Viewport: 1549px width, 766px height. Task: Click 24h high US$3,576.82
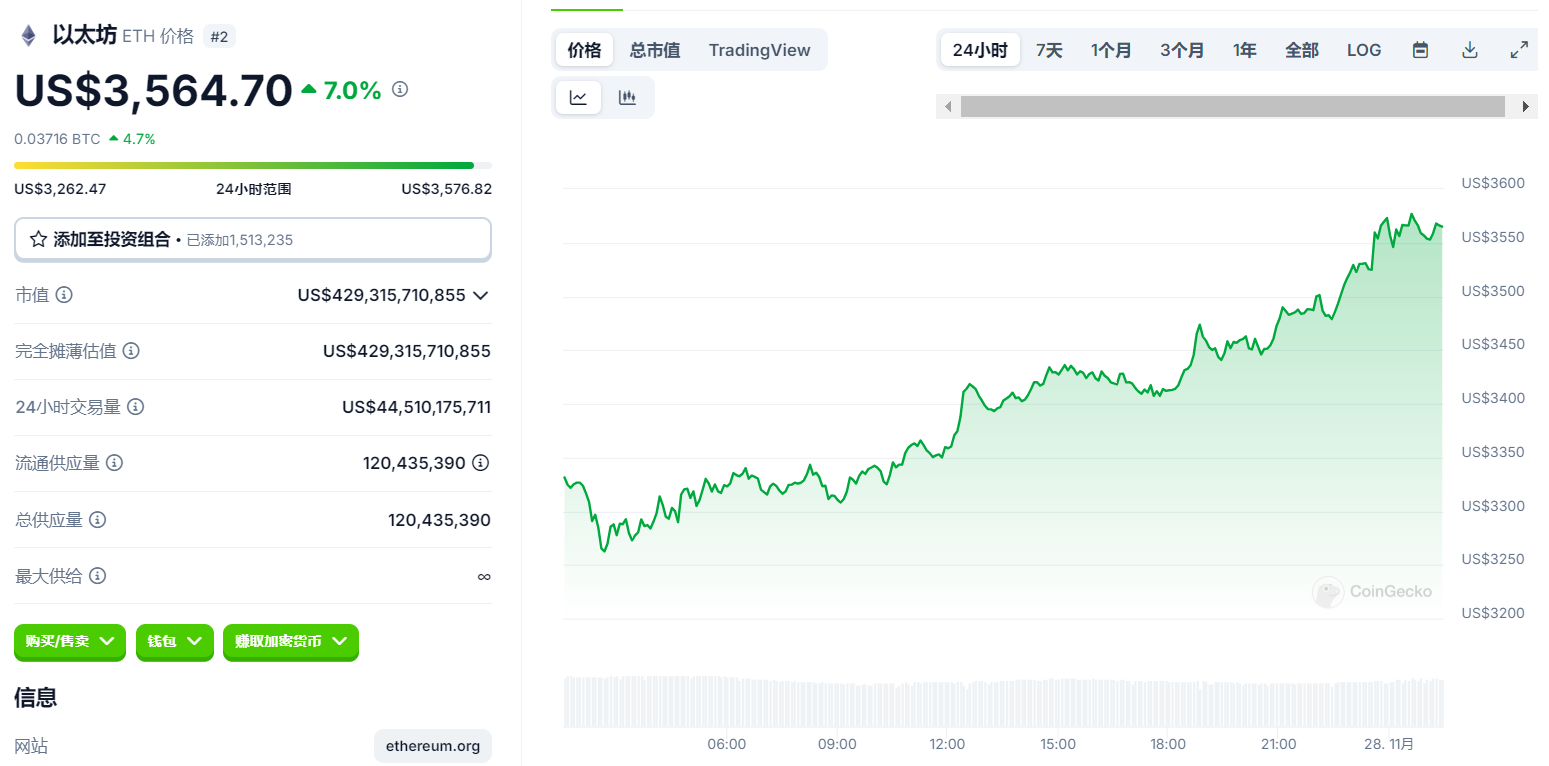pos(446,188)
